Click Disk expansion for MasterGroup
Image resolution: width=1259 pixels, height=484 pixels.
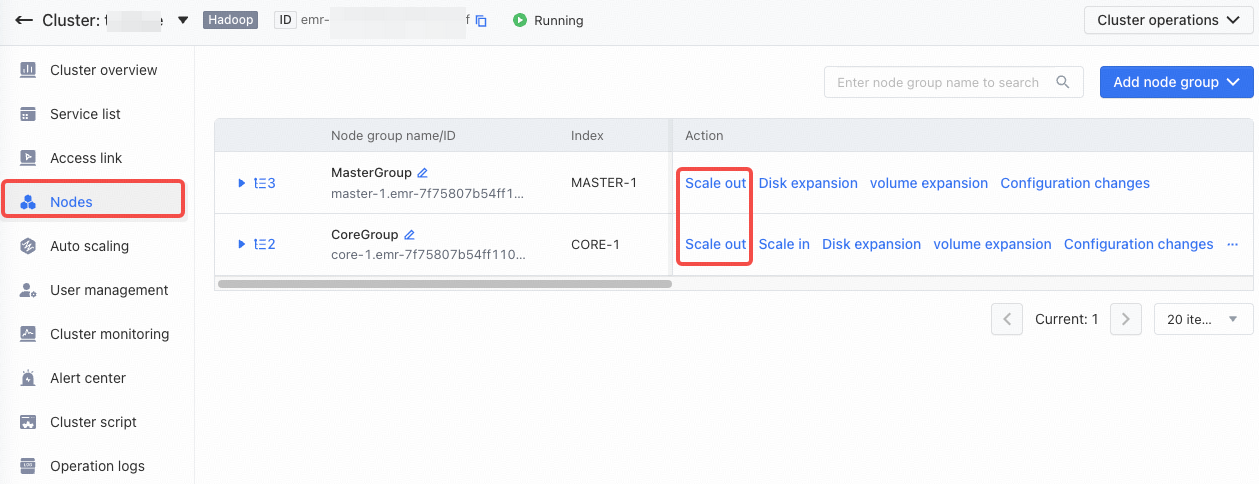(x=808, y=183)
